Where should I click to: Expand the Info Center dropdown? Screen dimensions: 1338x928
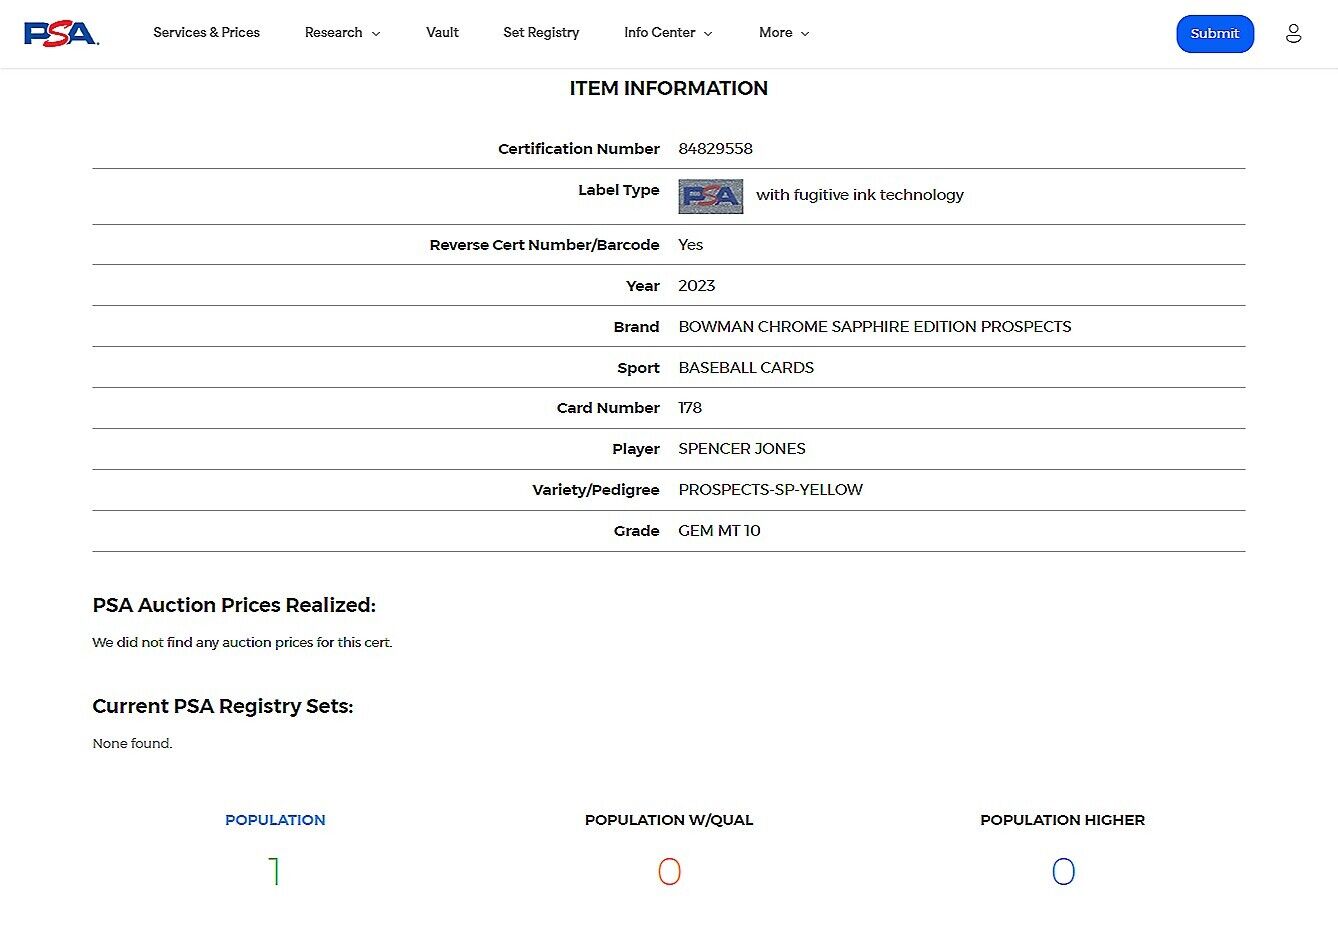tap(668, 33)
